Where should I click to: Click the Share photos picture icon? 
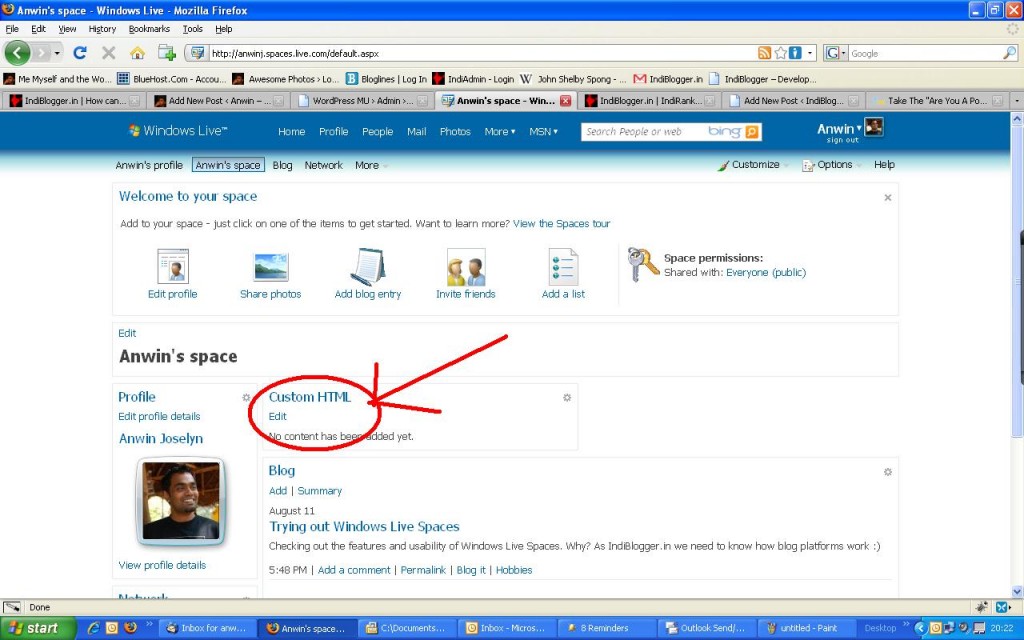(x=271, y=266)
